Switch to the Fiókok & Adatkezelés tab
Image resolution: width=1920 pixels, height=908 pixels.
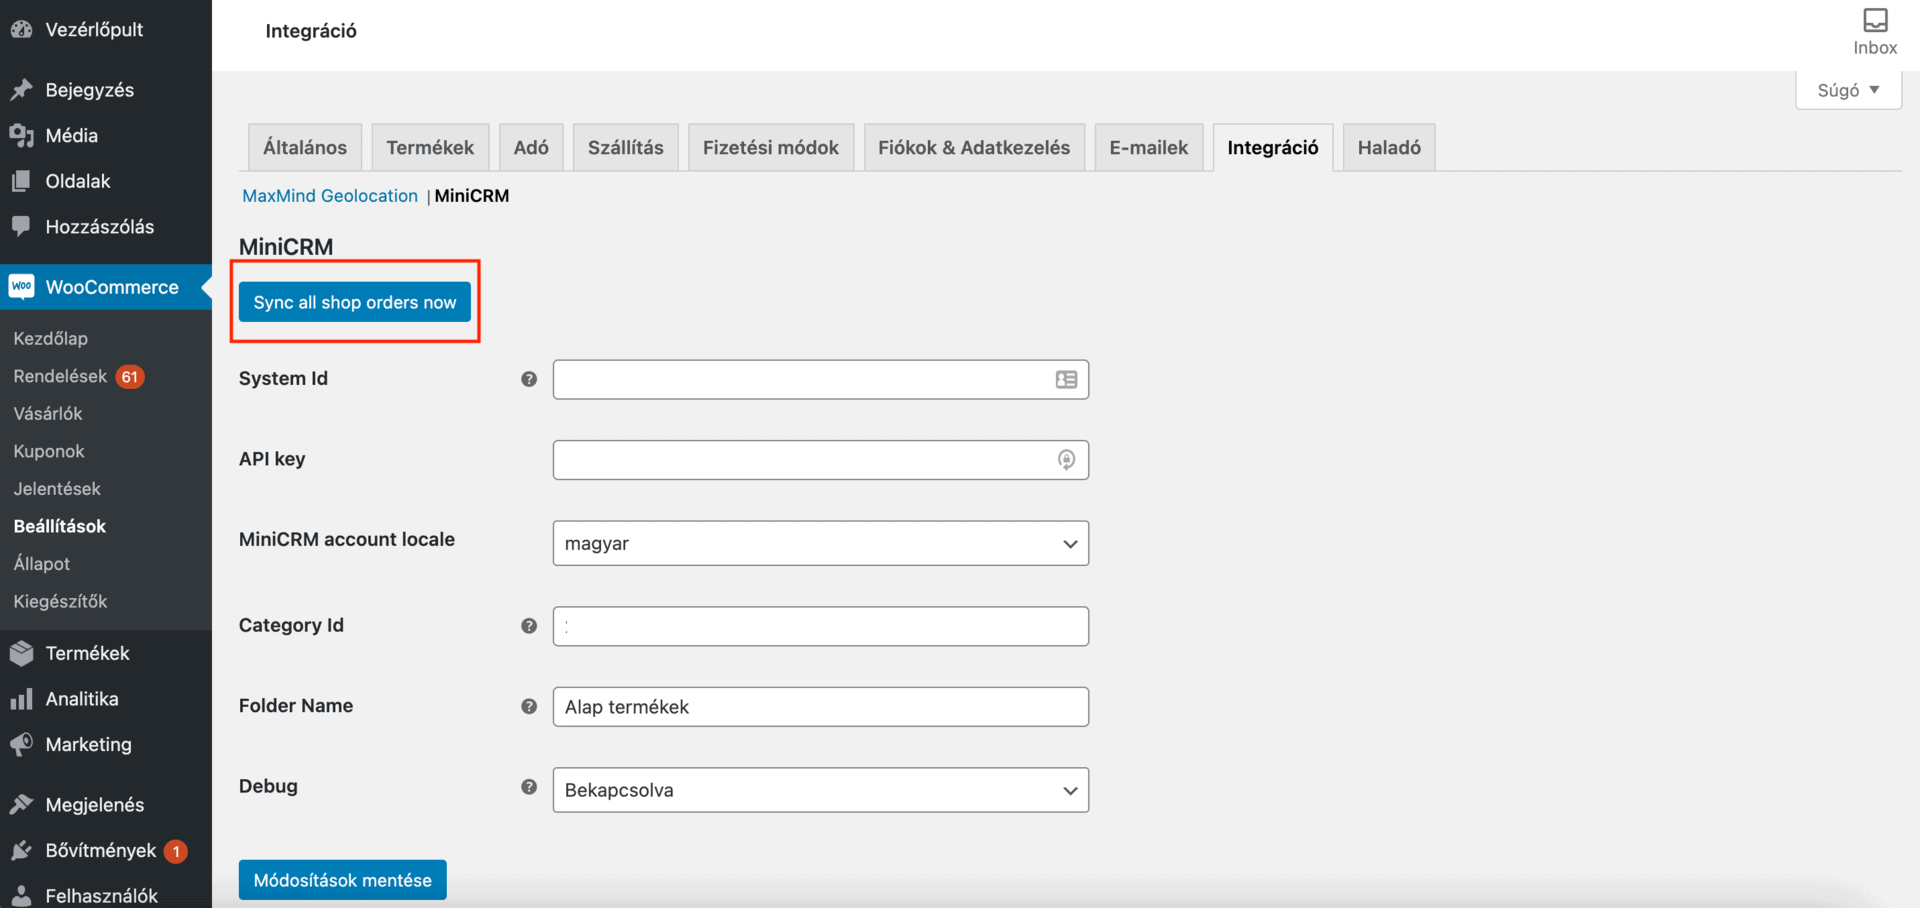[x=974, y=148]
